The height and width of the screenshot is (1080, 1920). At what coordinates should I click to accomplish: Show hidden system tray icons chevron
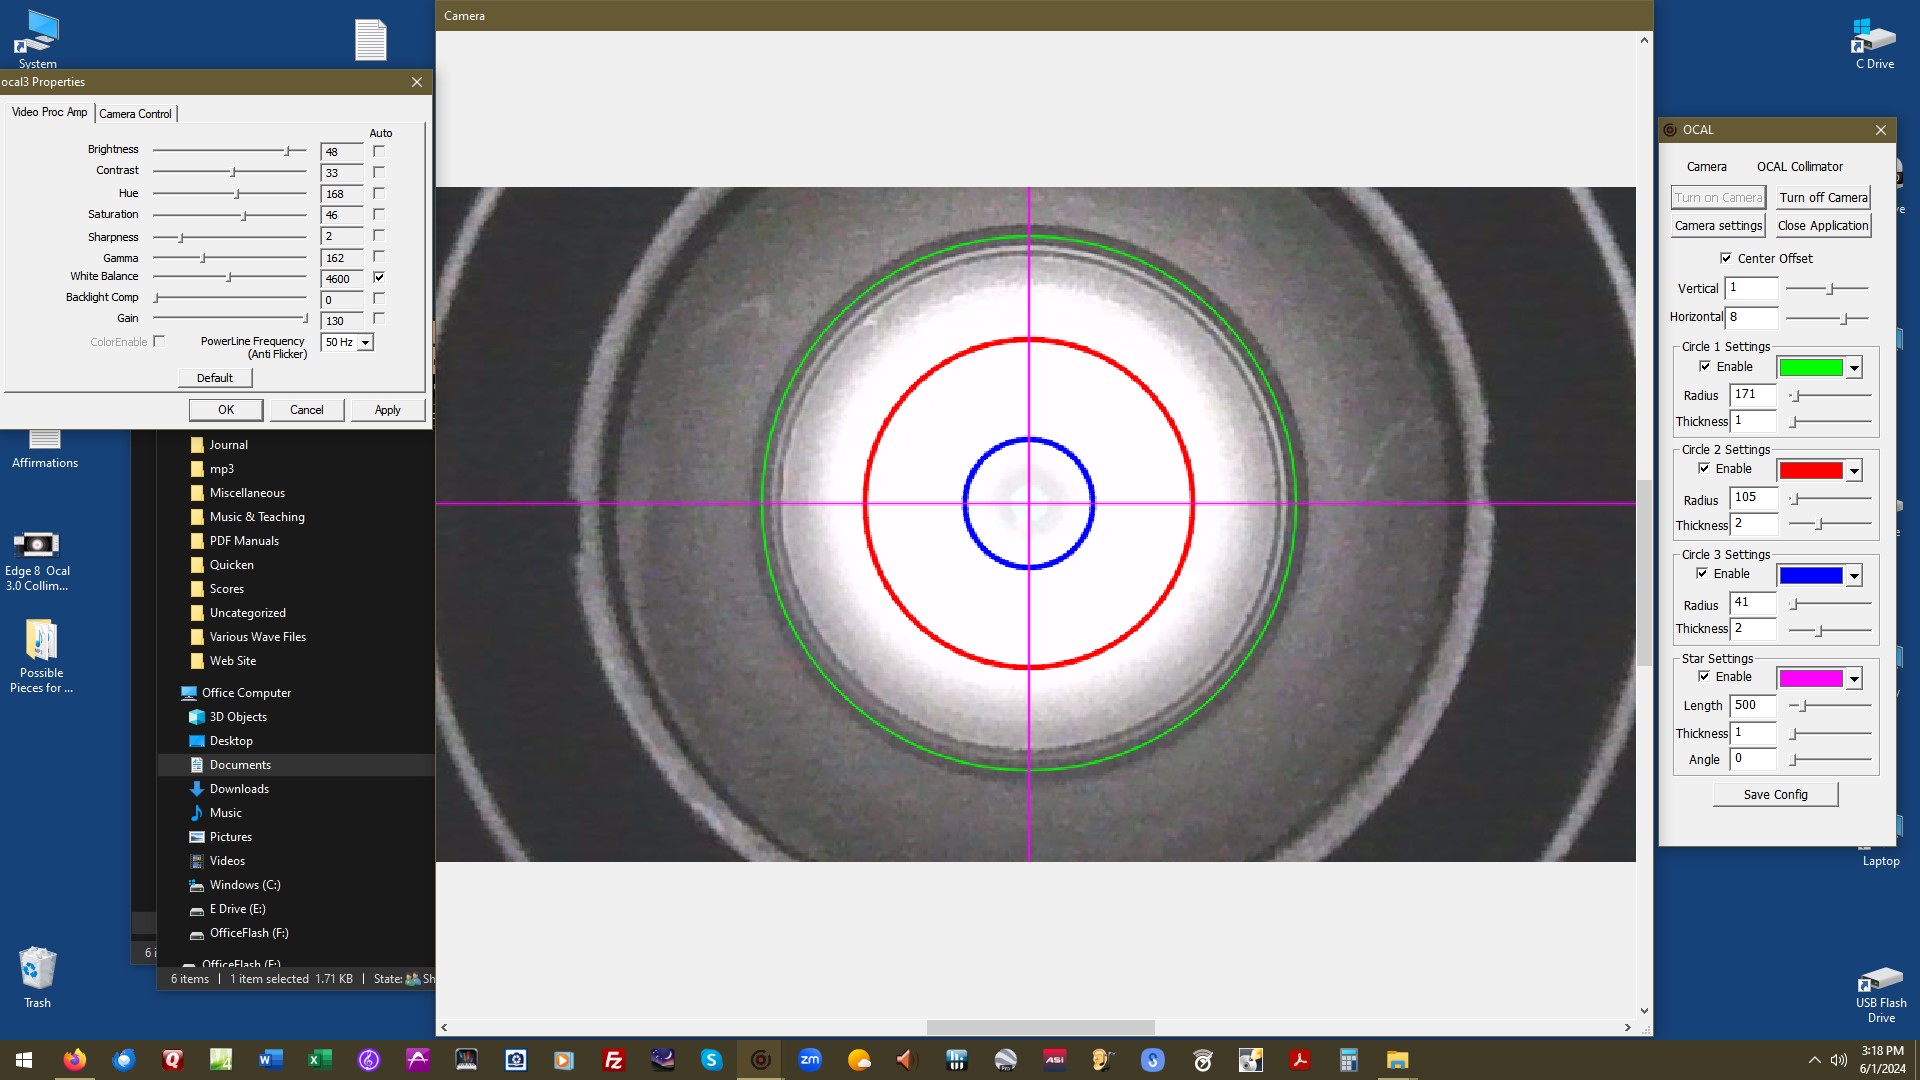[1814, 1060]
